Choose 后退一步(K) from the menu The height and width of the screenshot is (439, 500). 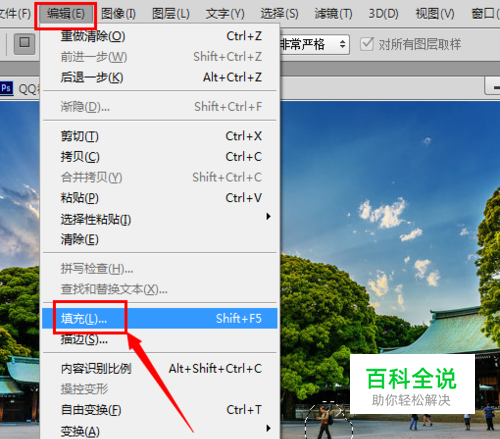160,77
